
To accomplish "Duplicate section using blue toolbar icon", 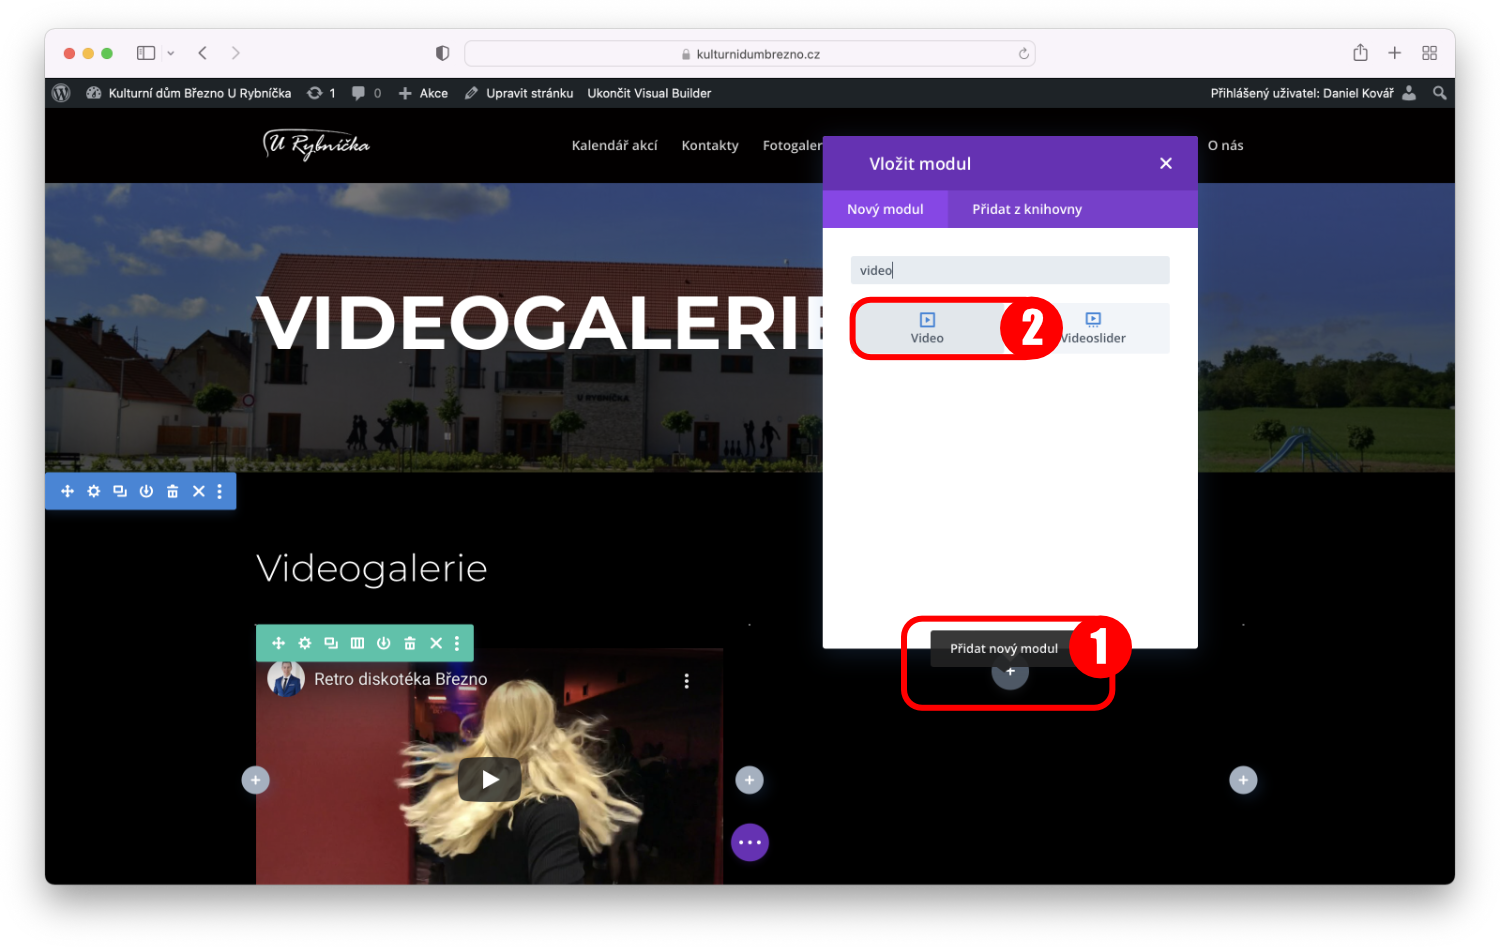I will coord(120,491).
